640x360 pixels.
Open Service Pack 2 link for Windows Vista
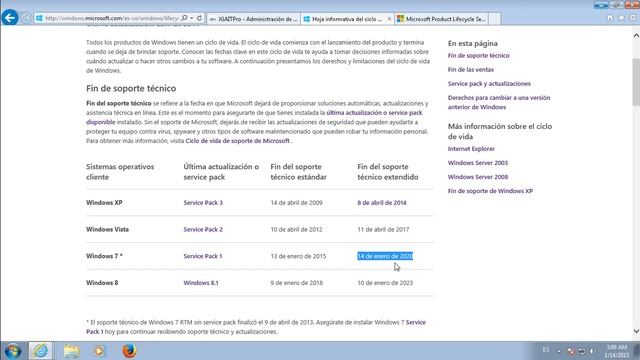[x=203, y=229]
